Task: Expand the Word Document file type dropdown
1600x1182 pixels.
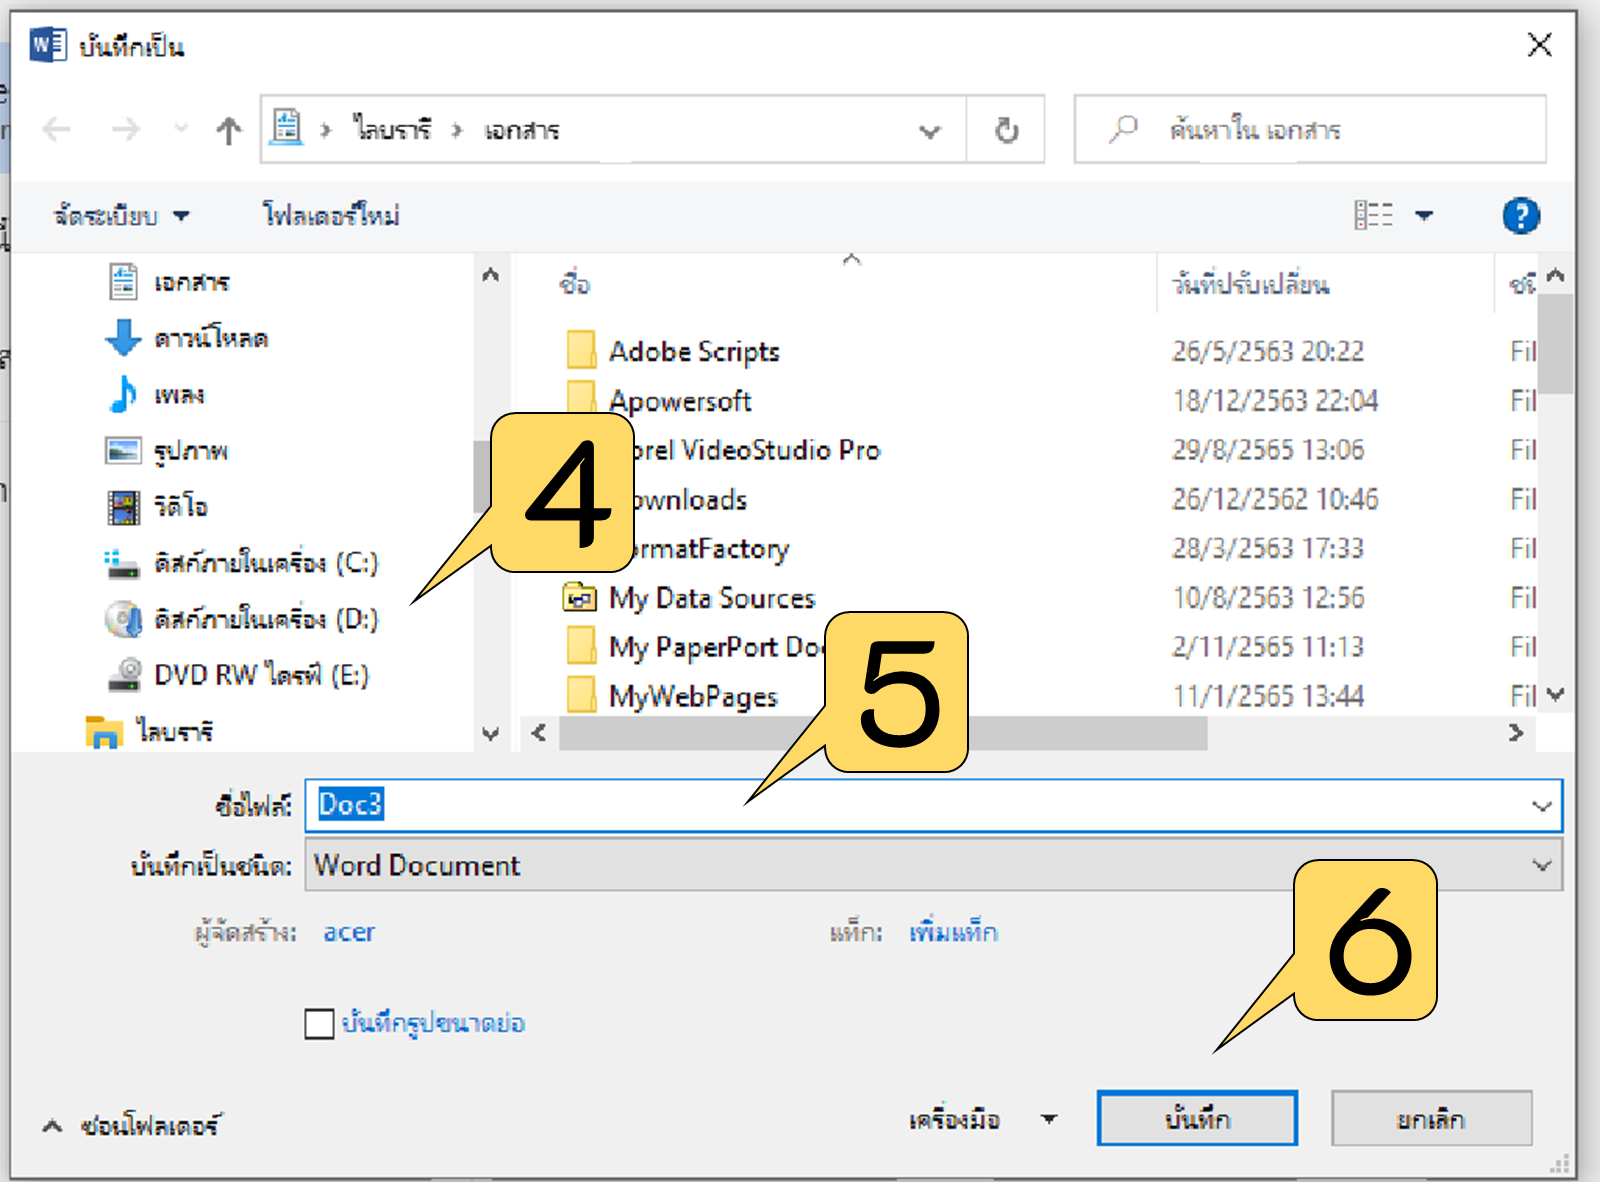Action: [x=1541, y=865]
